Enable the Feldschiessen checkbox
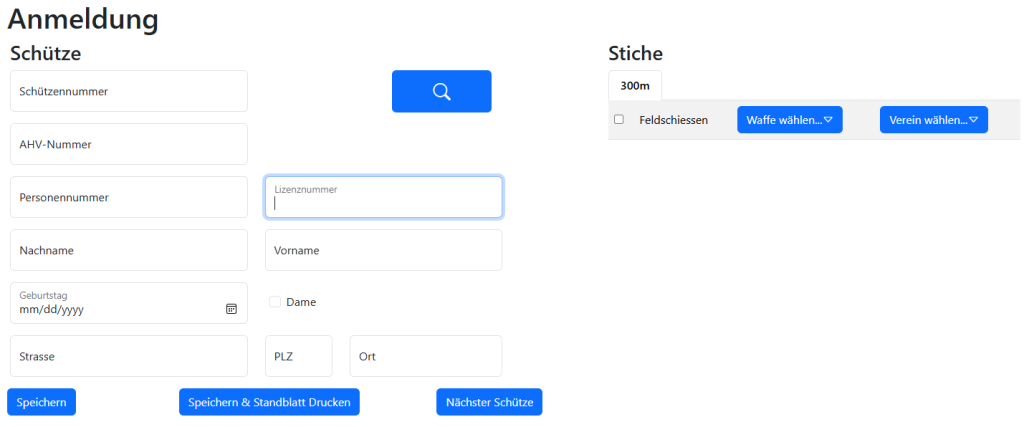This screenshot has width=1024, height=427. [619, 119]
